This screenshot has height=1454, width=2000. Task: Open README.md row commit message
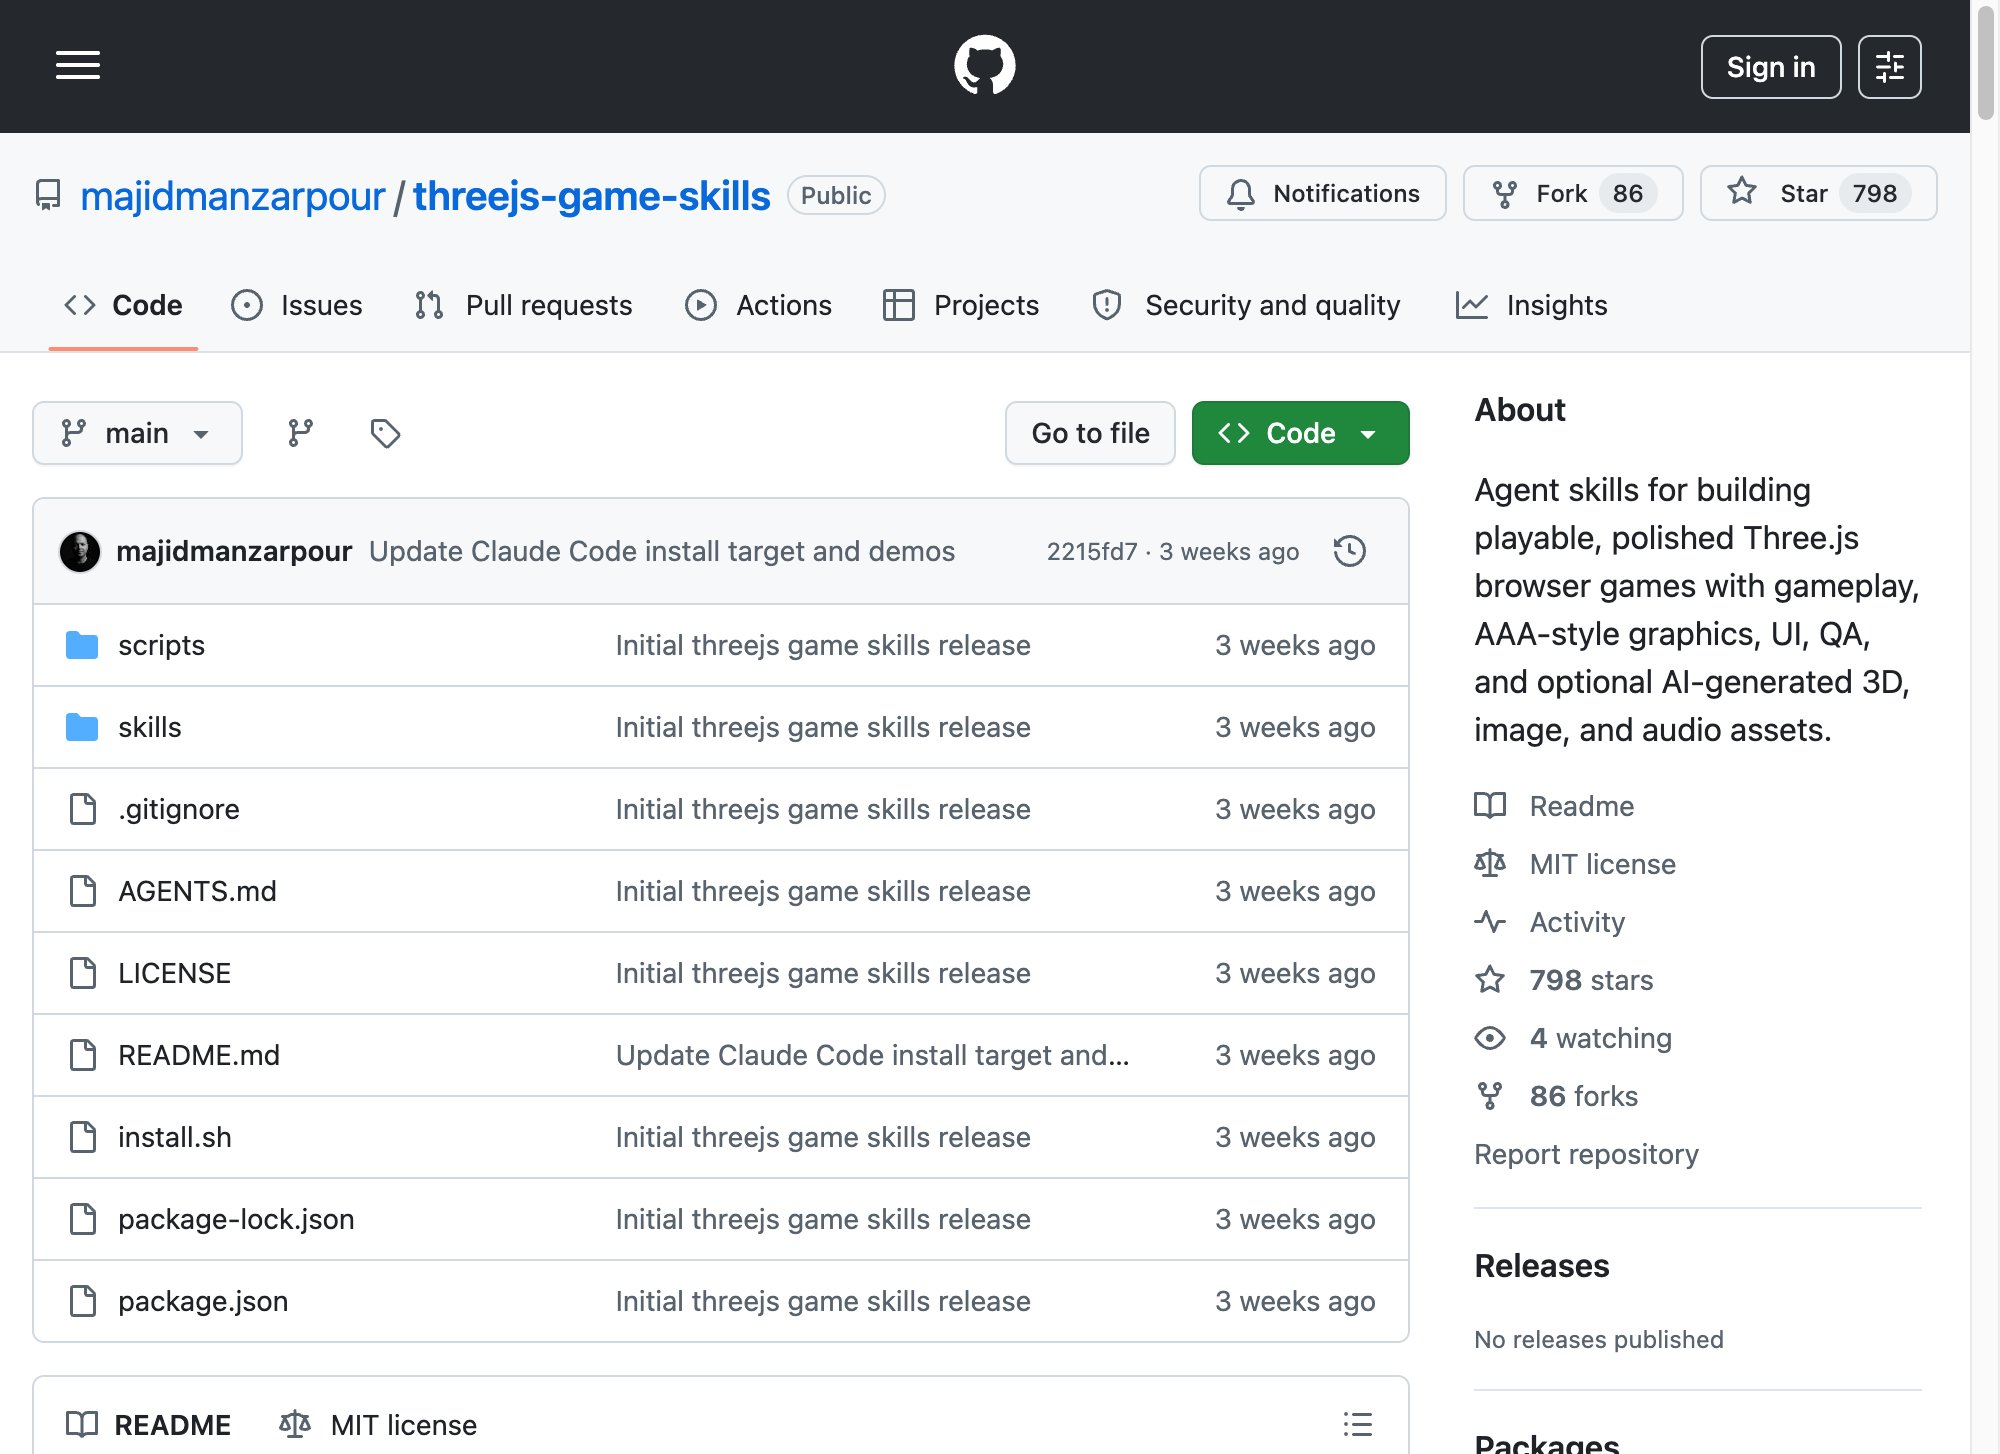click(872, 1055)
